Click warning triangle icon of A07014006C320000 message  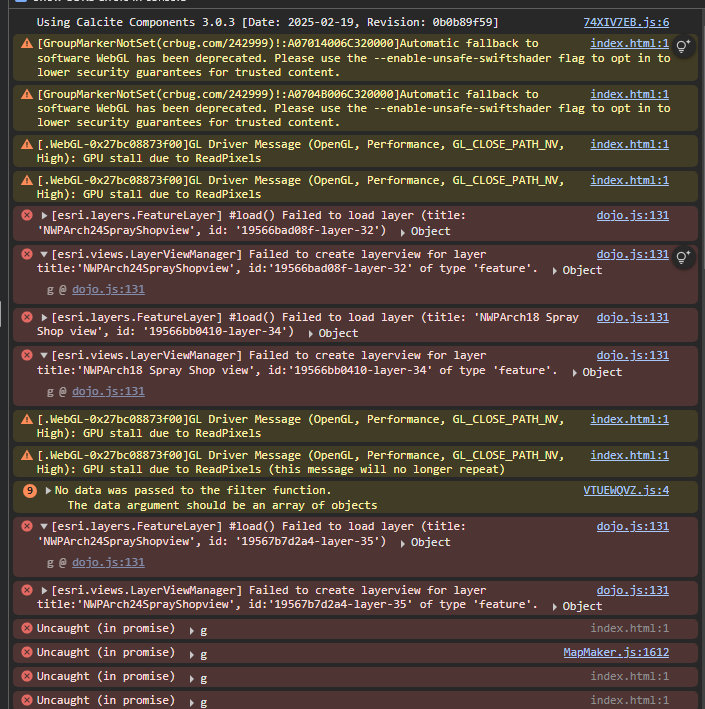(x=27, y=43)
